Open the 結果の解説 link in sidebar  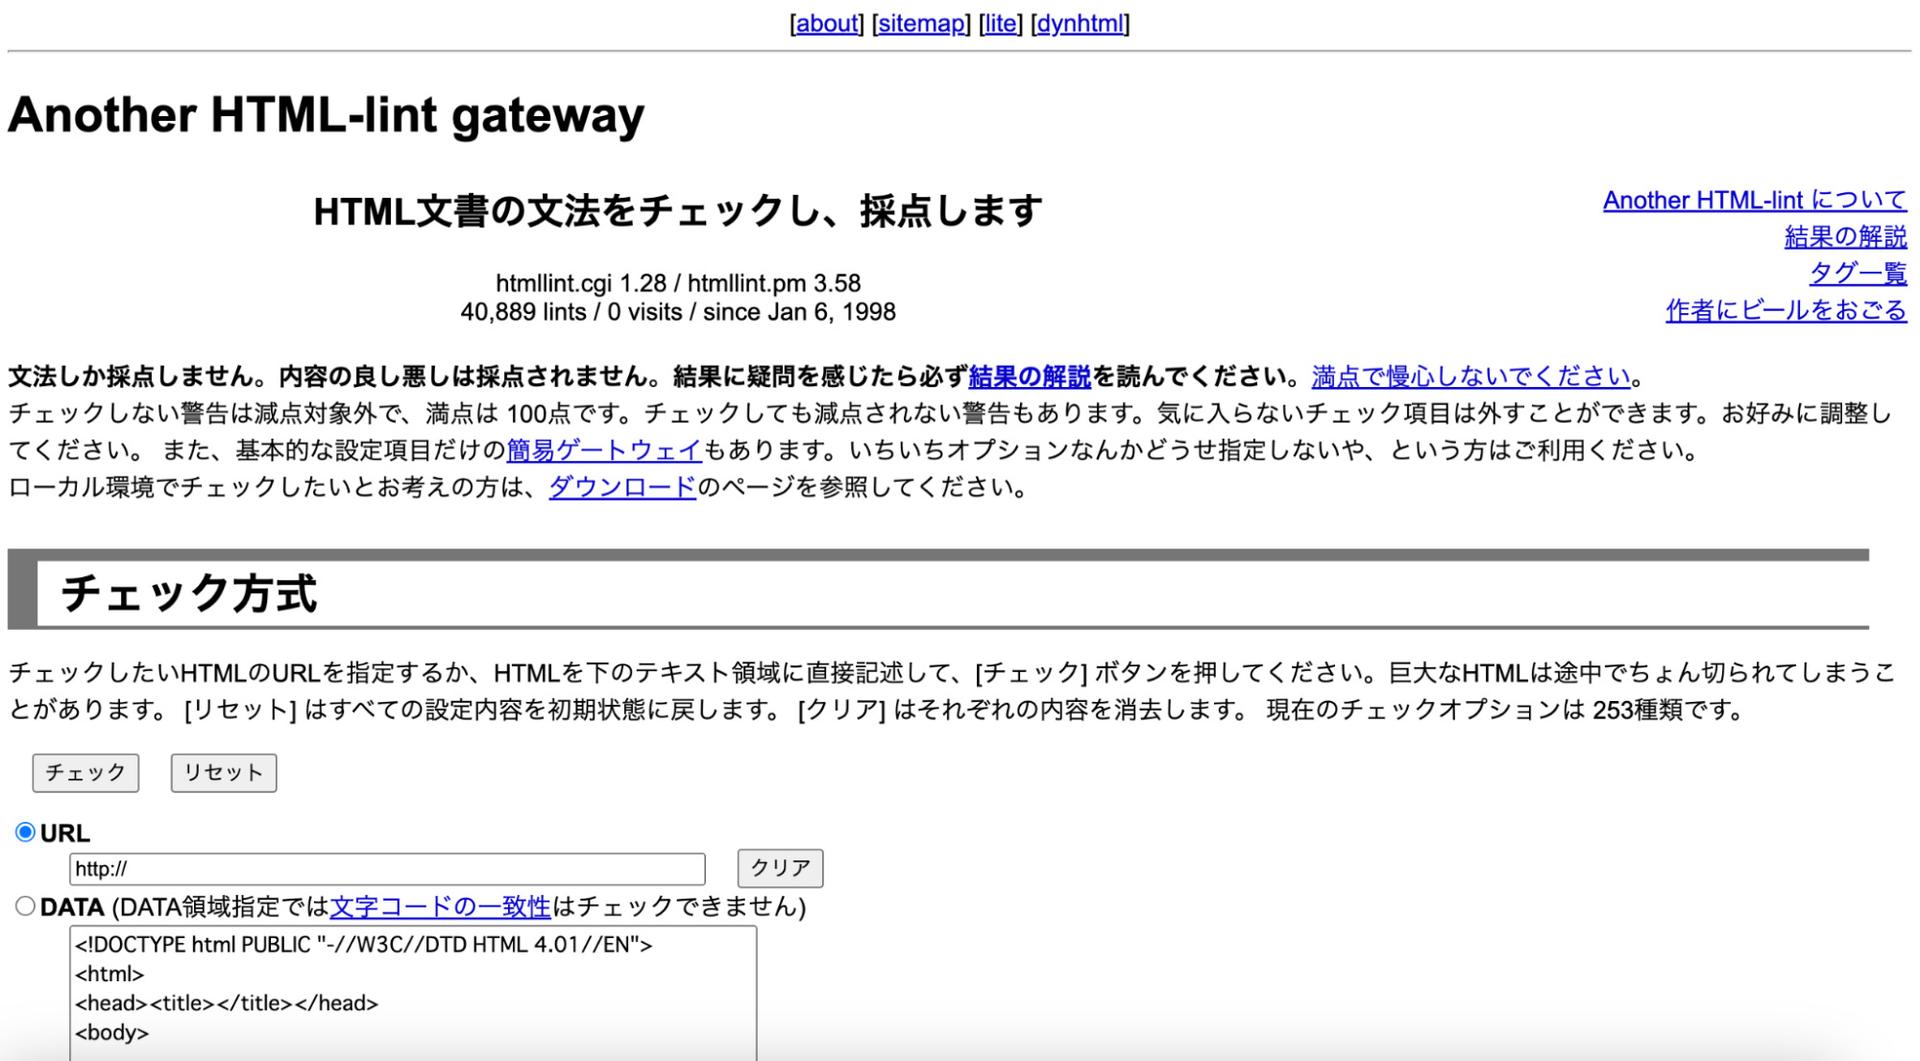(1845, 237)
